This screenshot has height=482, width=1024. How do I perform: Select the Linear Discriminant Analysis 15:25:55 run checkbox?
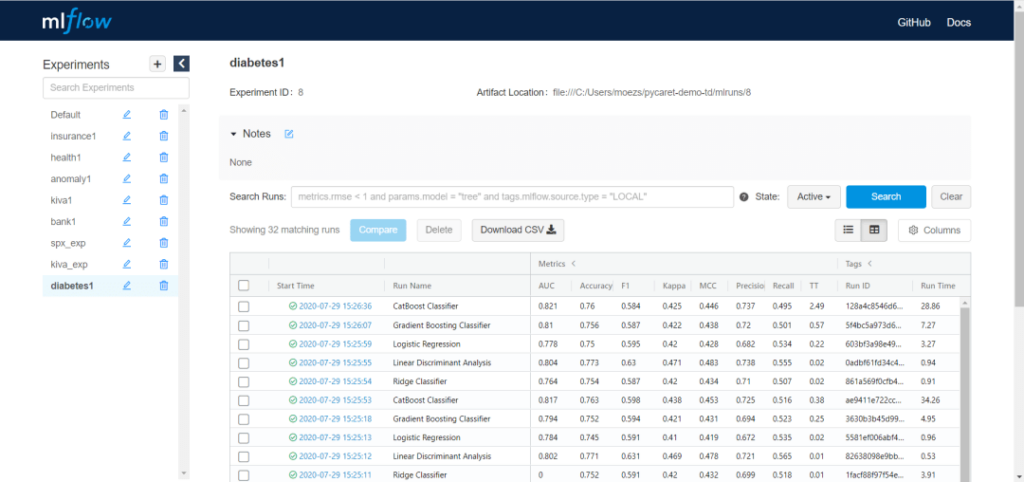(x=243, y=362)
